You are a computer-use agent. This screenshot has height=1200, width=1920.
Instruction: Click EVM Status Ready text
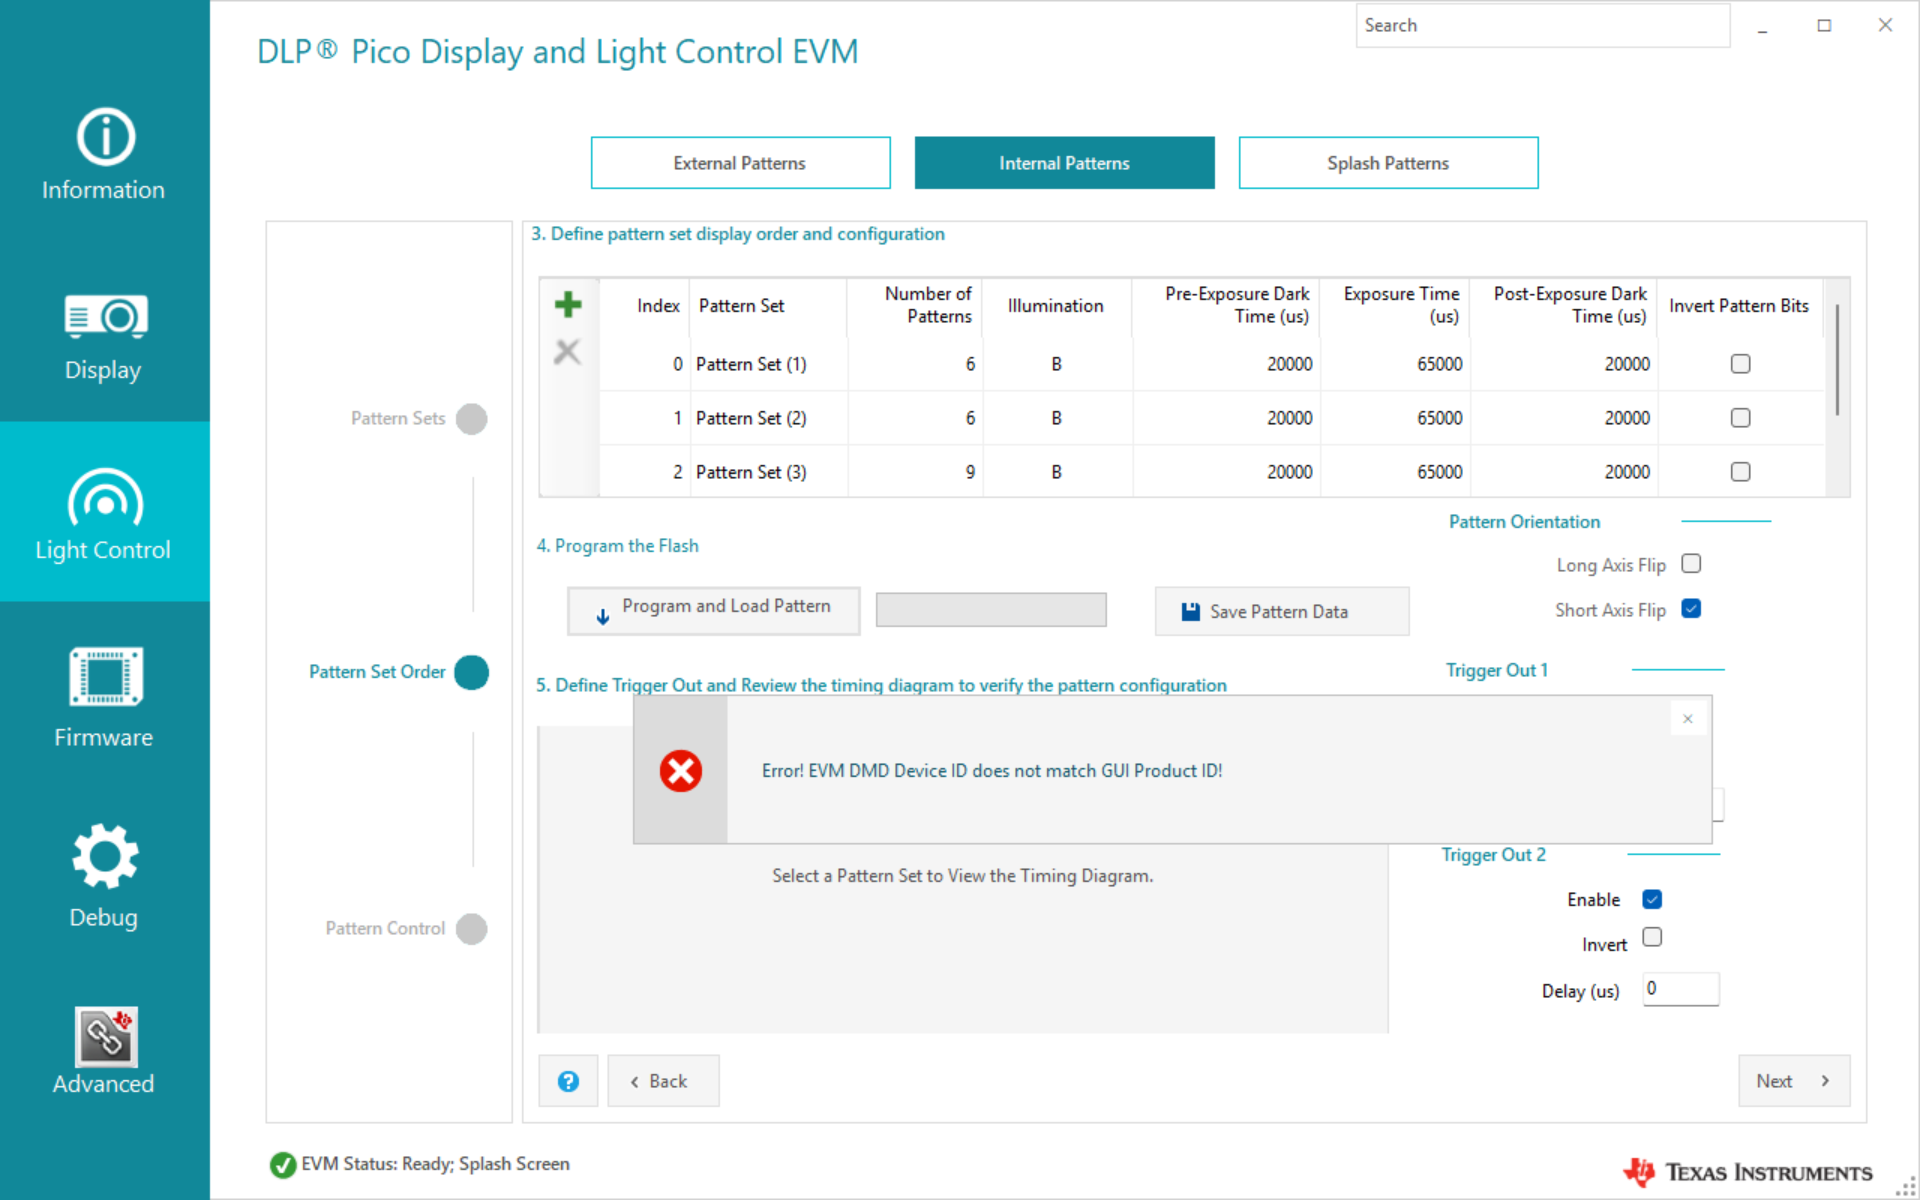point(436,1164)
